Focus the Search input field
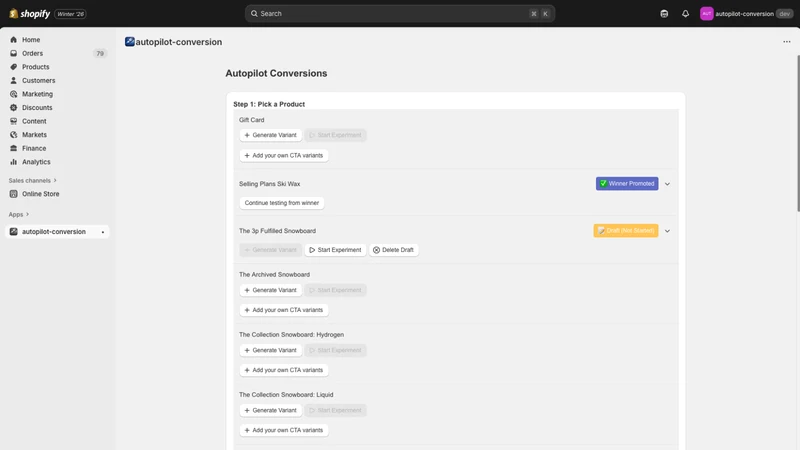This screenshot has width=800, height=450. [x=399, y=14]
